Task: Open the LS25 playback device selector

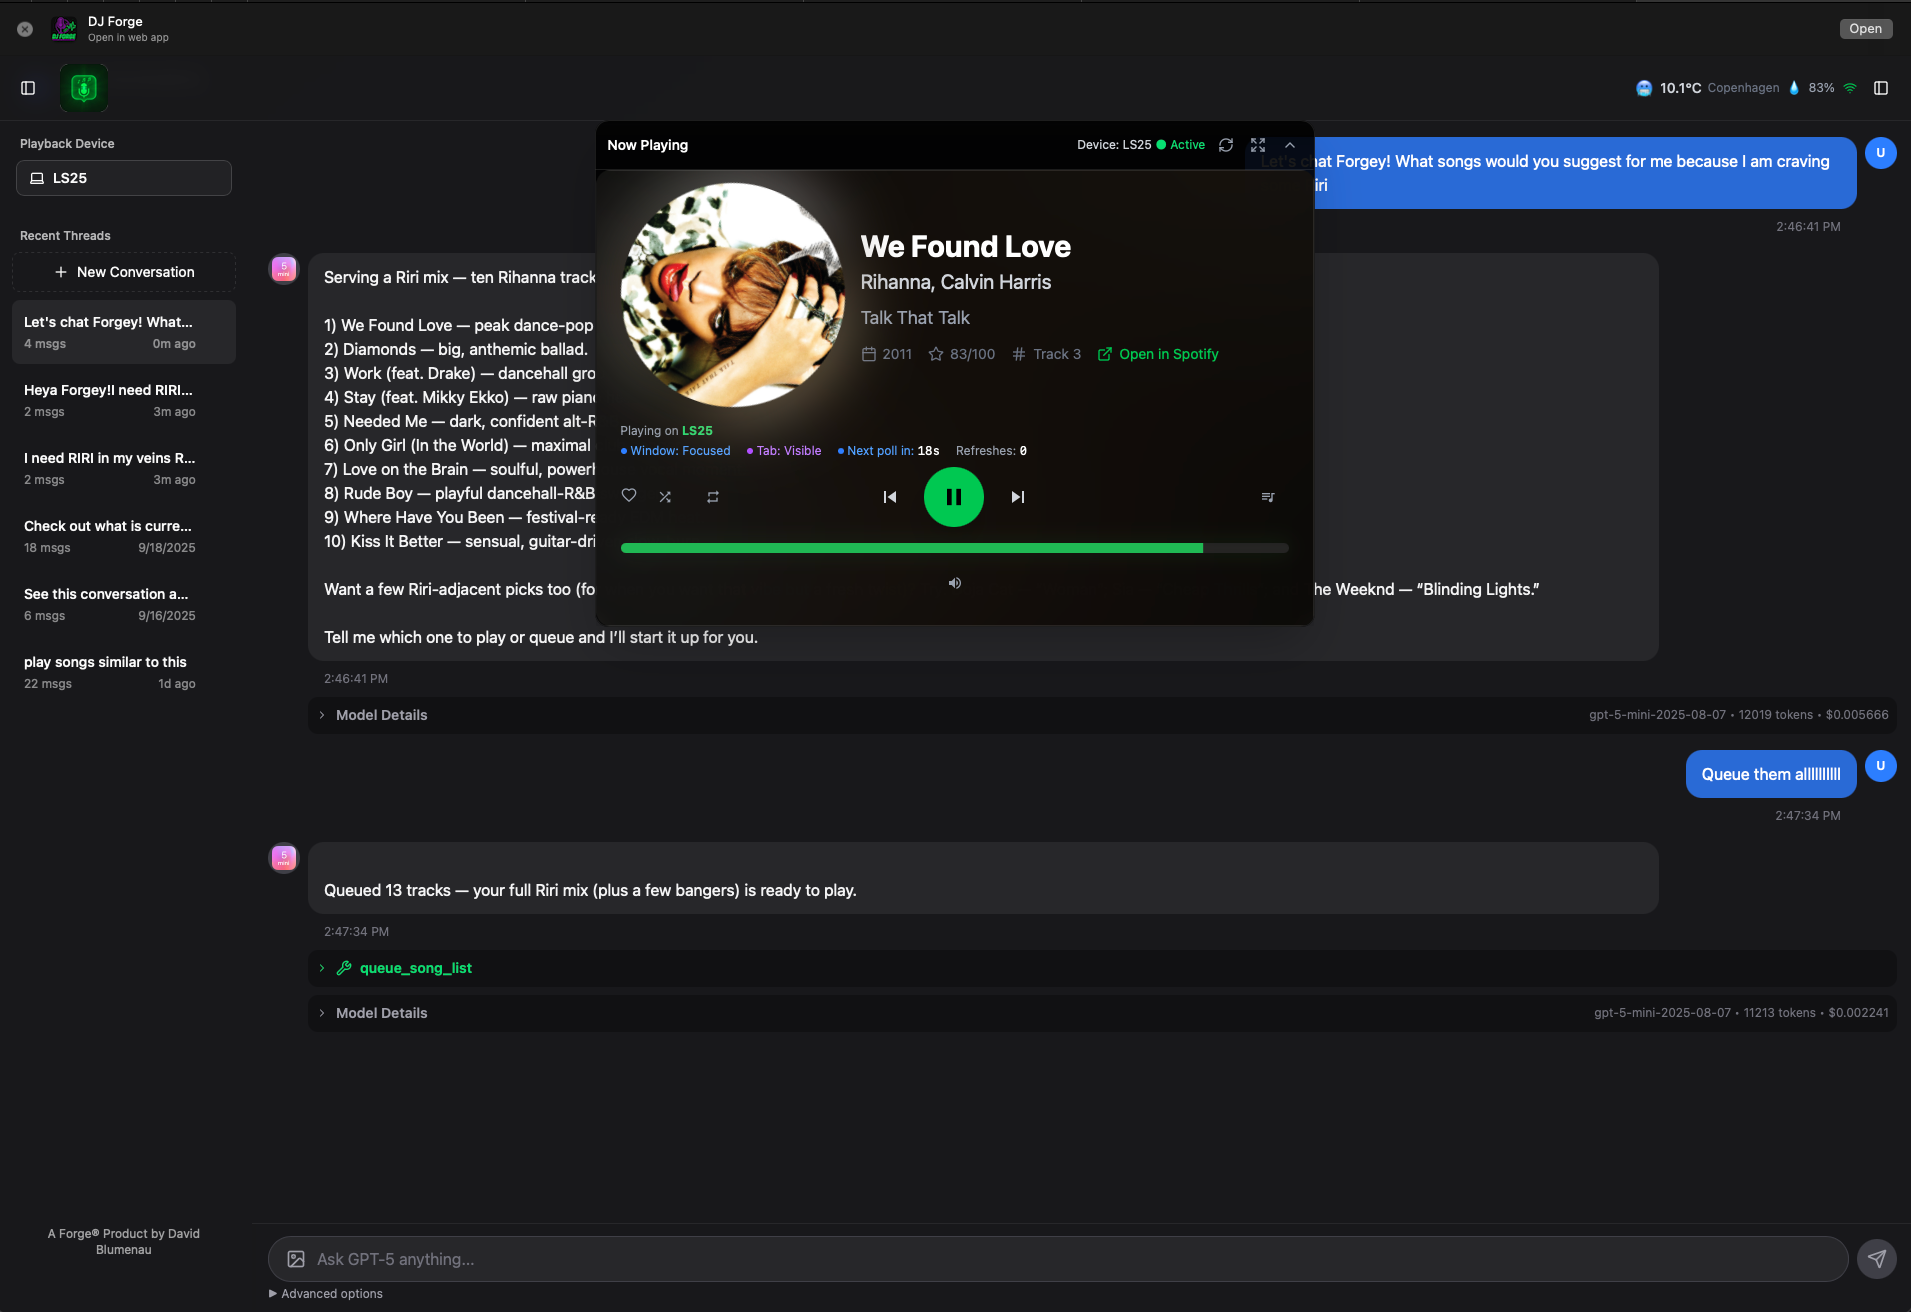Action: pos(124,178)
